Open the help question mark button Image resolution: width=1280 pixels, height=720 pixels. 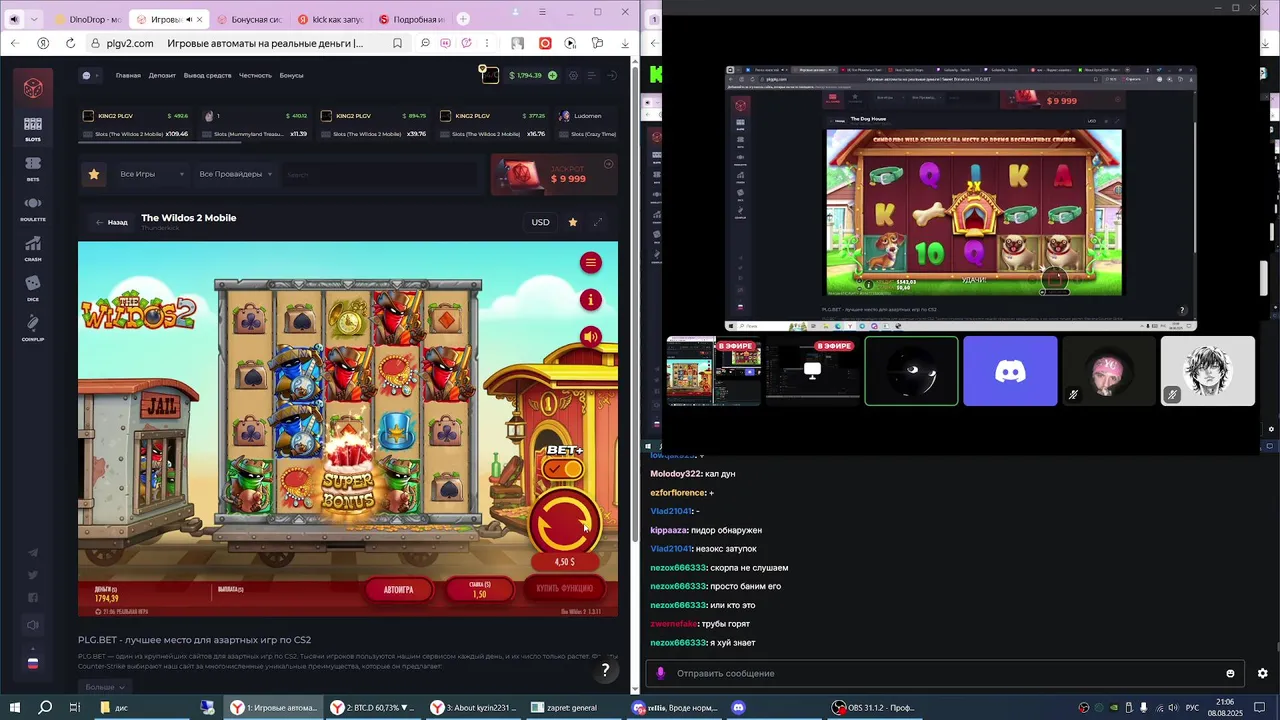(x=605, y=671)
